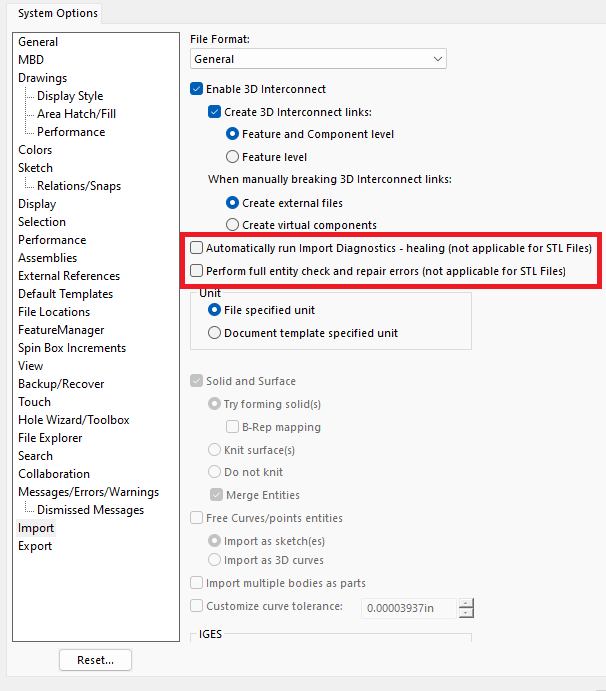Click the curve tolerance value field

click(409, 608)
